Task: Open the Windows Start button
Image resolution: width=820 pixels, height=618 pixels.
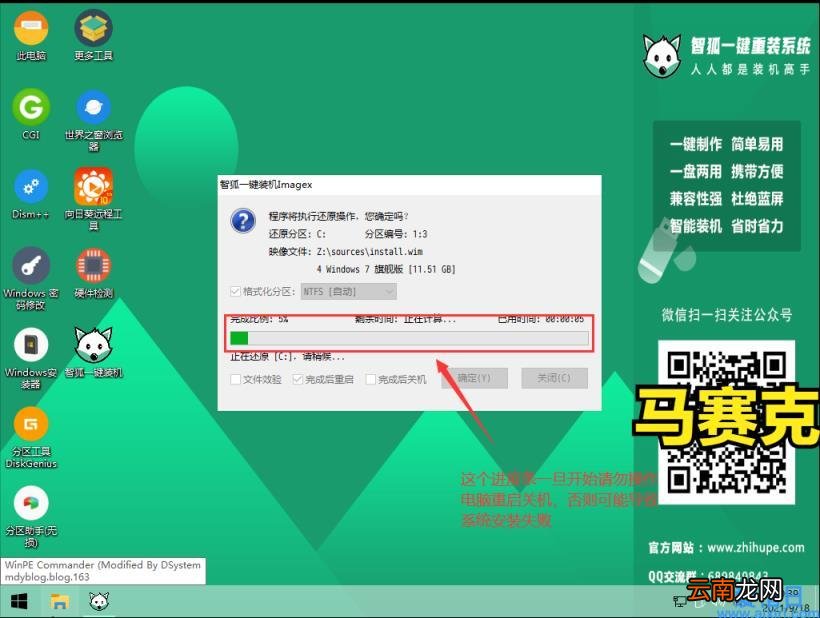Action: point(19,602)
